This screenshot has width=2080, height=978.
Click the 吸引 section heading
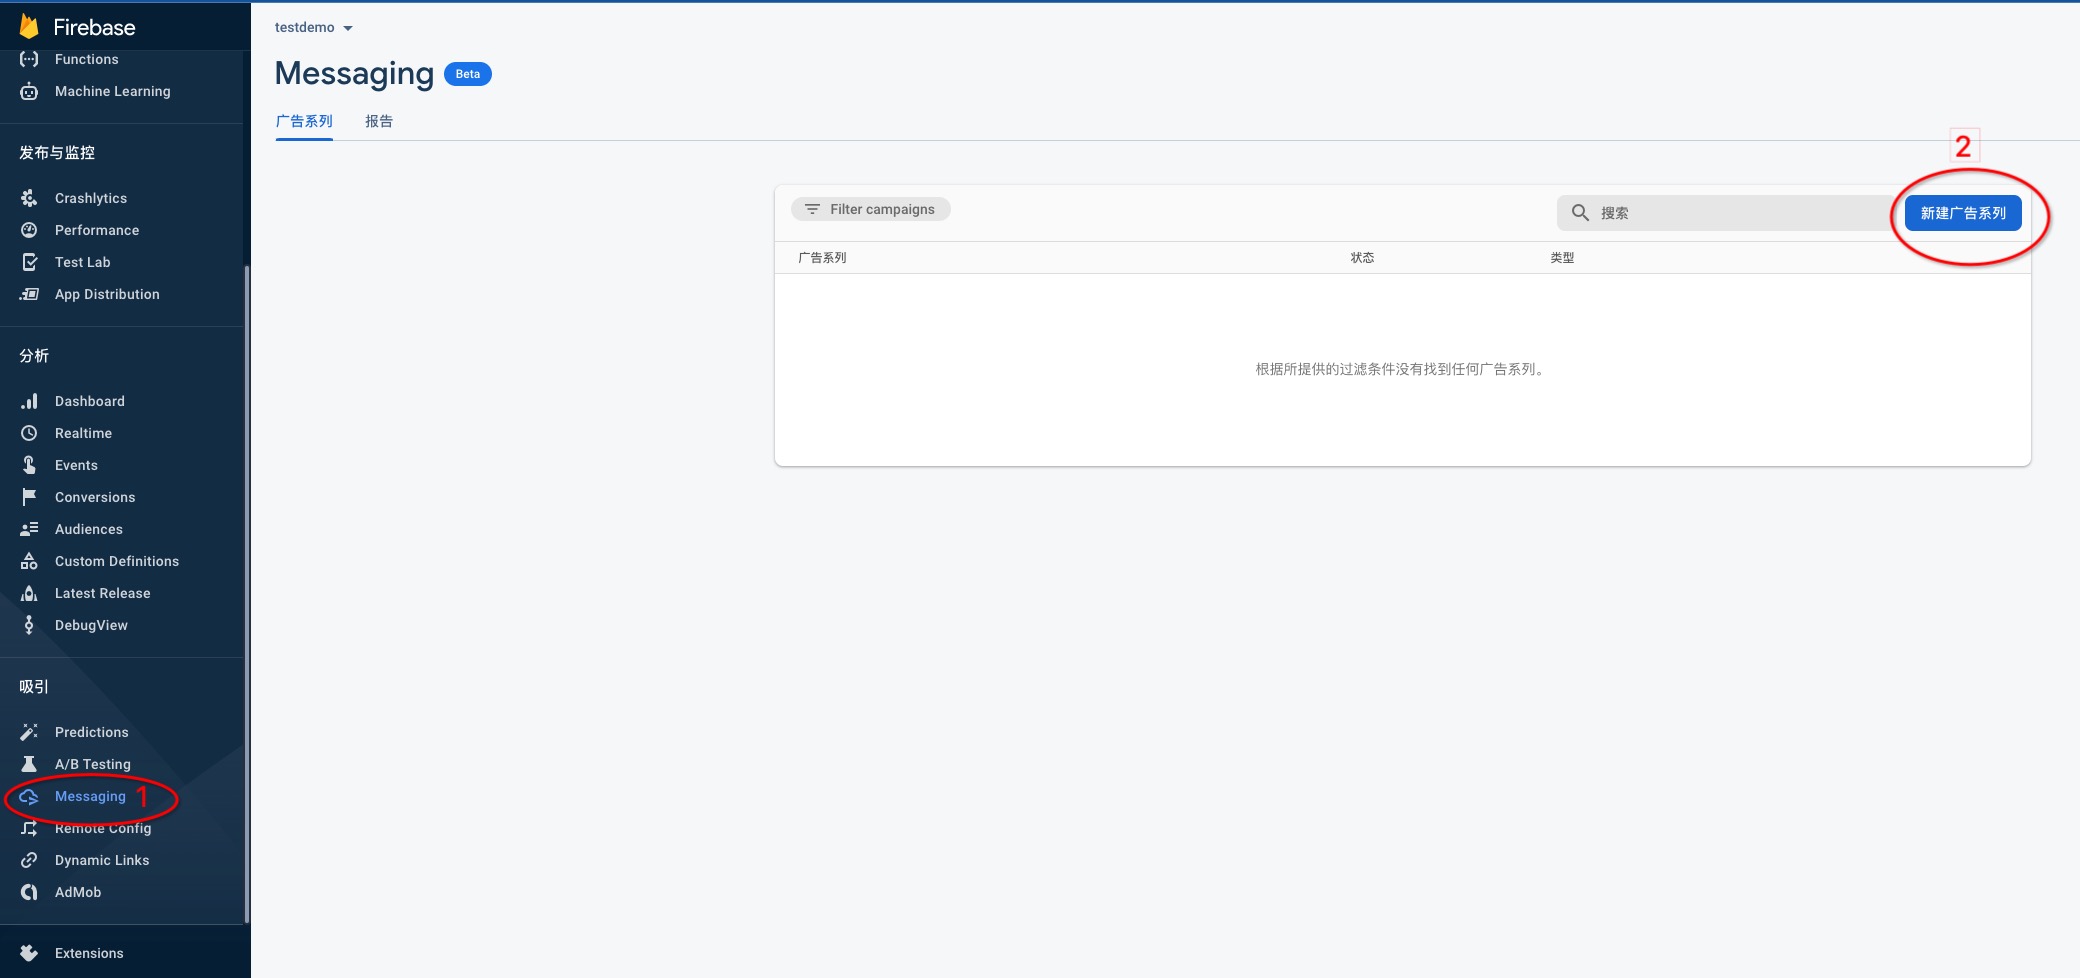tap(34, 687)
